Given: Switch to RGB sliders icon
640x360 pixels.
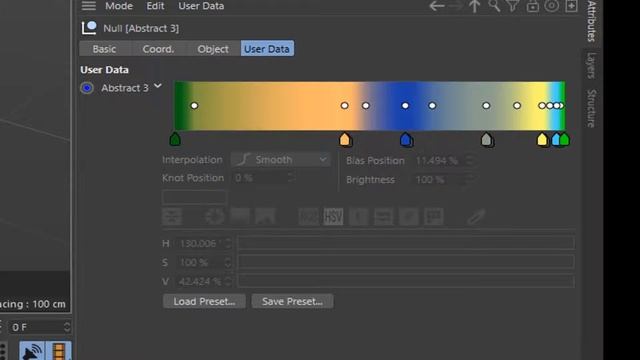Looking at the screenshot, I should (x=309, y=217).
